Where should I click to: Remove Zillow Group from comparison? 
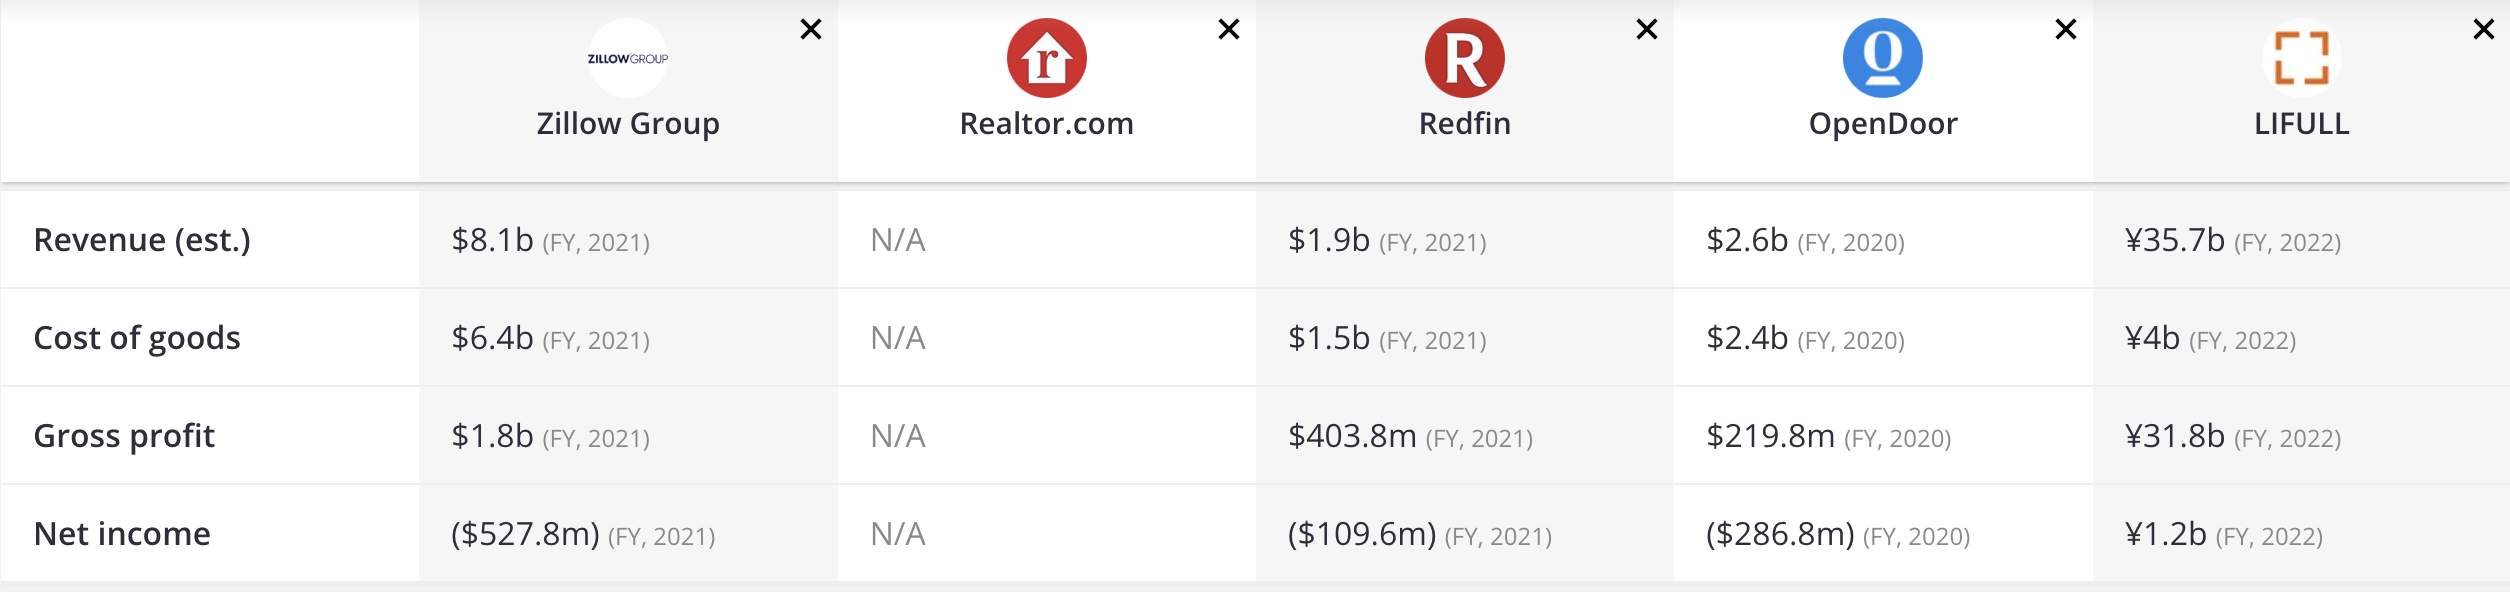pyautogui.click(x=811, y=30)
